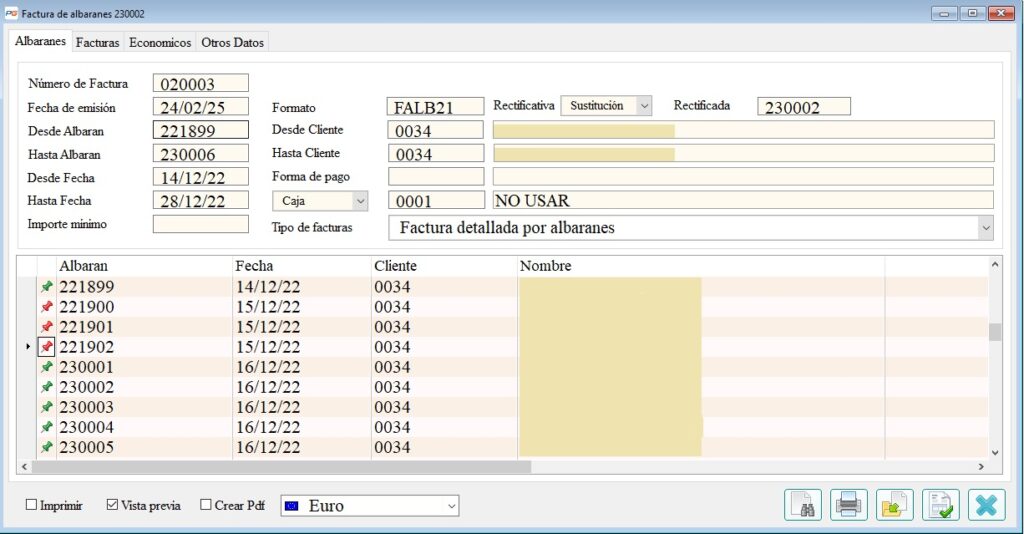Image resolution: width=1024 pixels, height=534 pixels.
Task: Enable the Imprimir checkbox
Action: (31, 505)
